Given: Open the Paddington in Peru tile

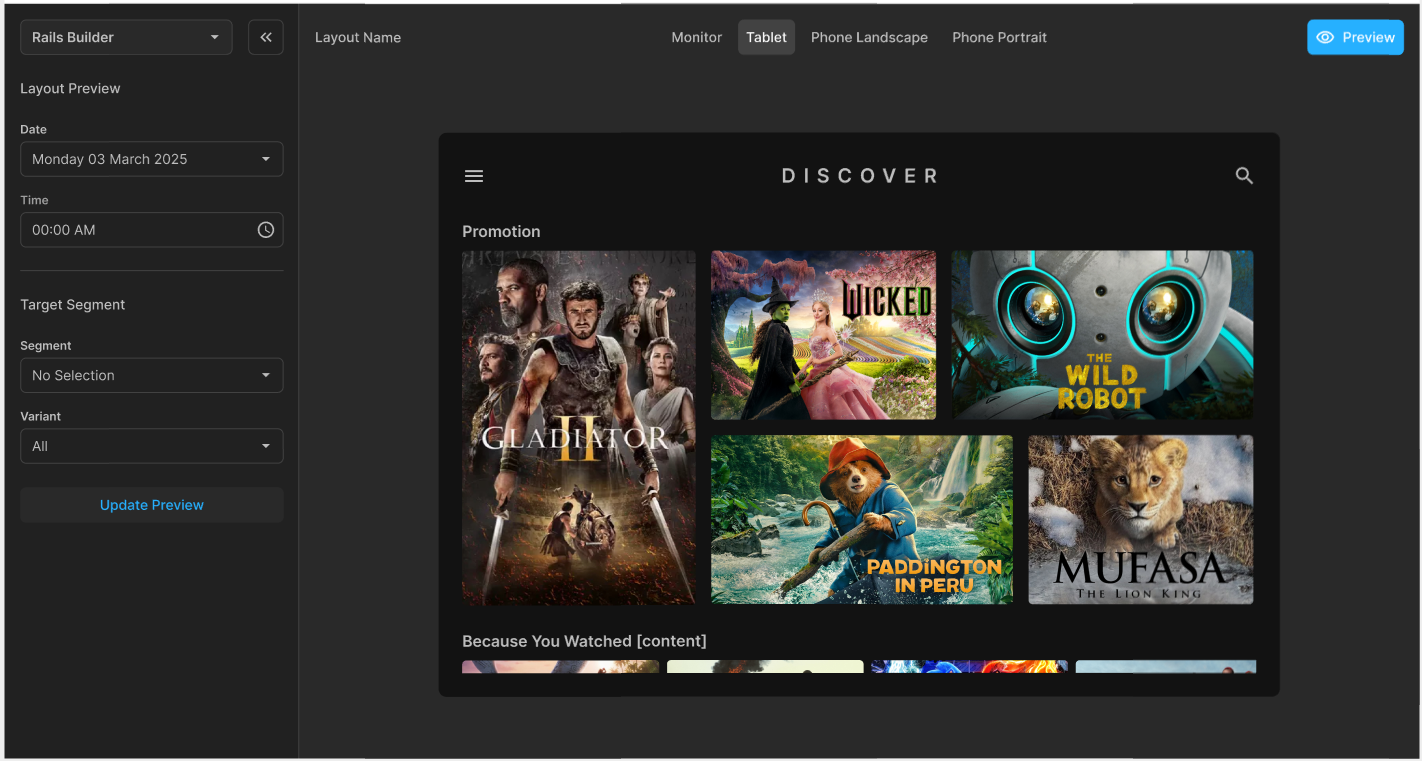Looking at the screenshot, I should pyautogui.click(x=861, y=520).
